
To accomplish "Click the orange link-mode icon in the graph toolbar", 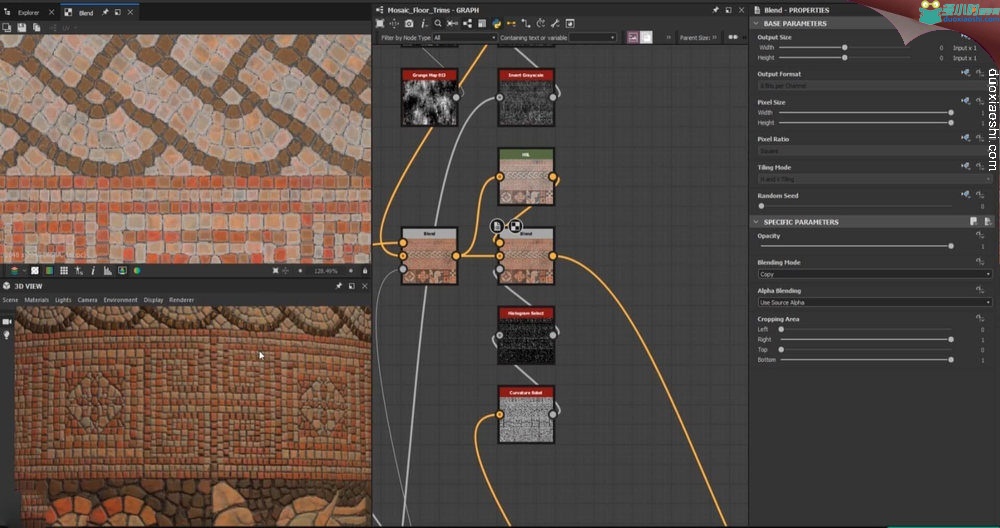I will [511, 24].
